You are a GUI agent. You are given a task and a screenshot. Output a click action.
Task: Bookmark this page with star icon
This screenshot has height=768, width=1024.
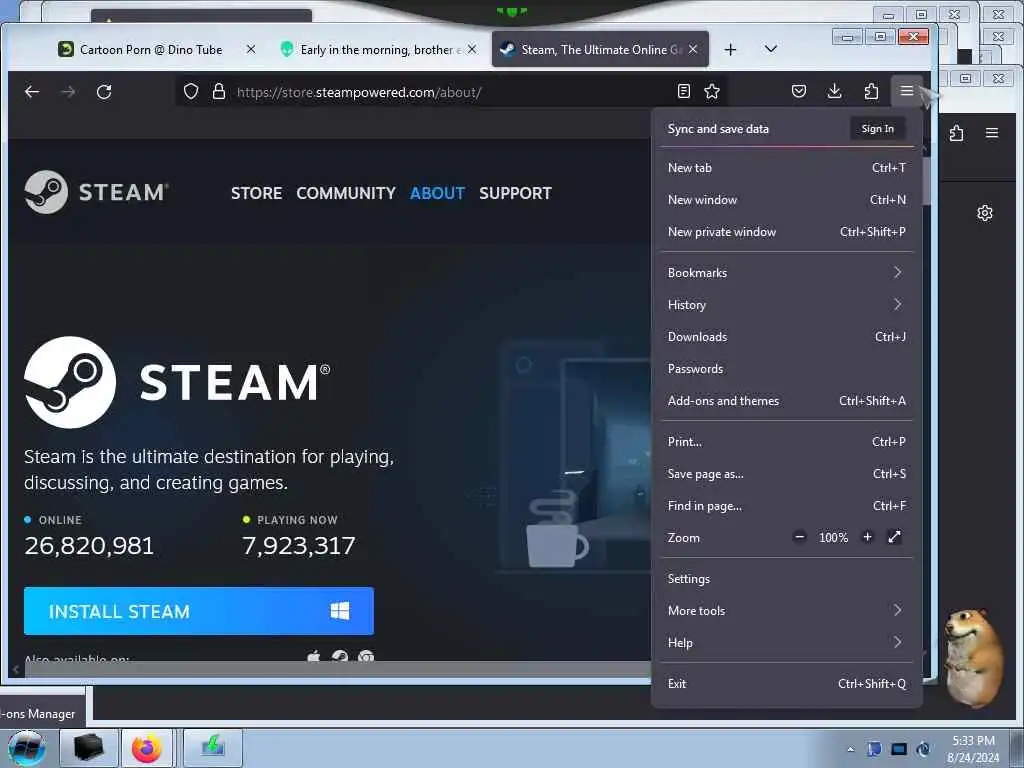pyautogui.click(x=712, y=91)
